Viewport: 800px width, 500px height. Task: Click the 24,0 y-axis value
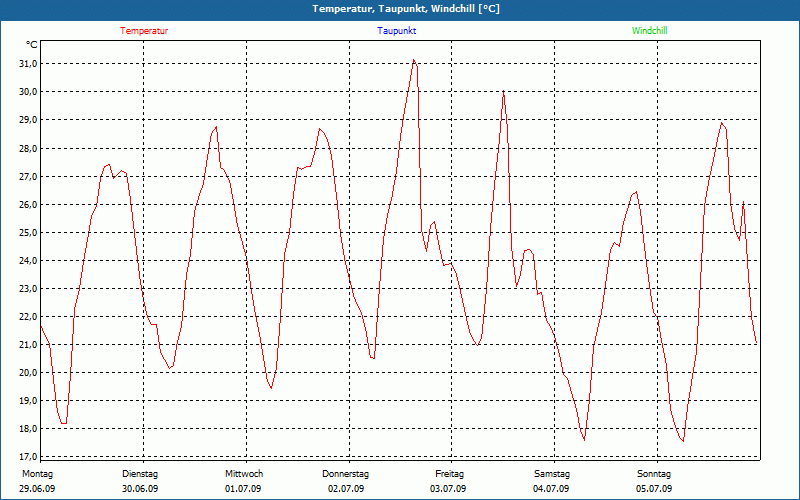pos(27,261)
